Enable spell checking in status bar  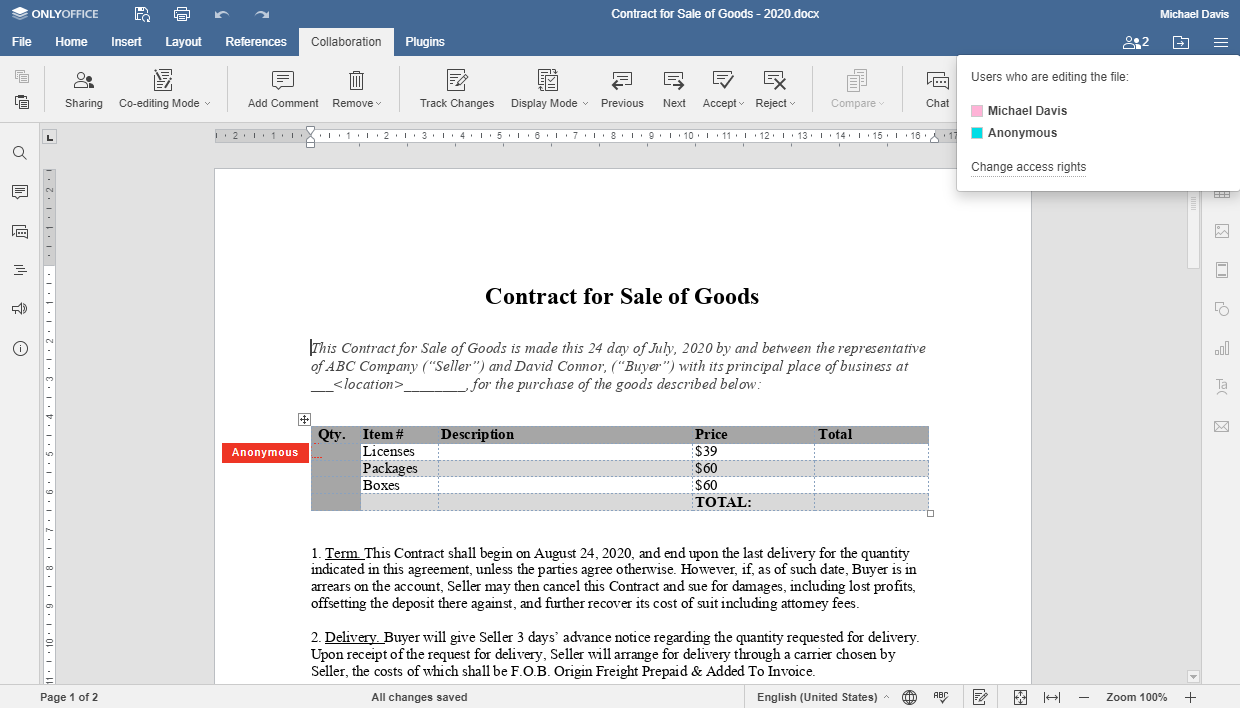[938, 697]
